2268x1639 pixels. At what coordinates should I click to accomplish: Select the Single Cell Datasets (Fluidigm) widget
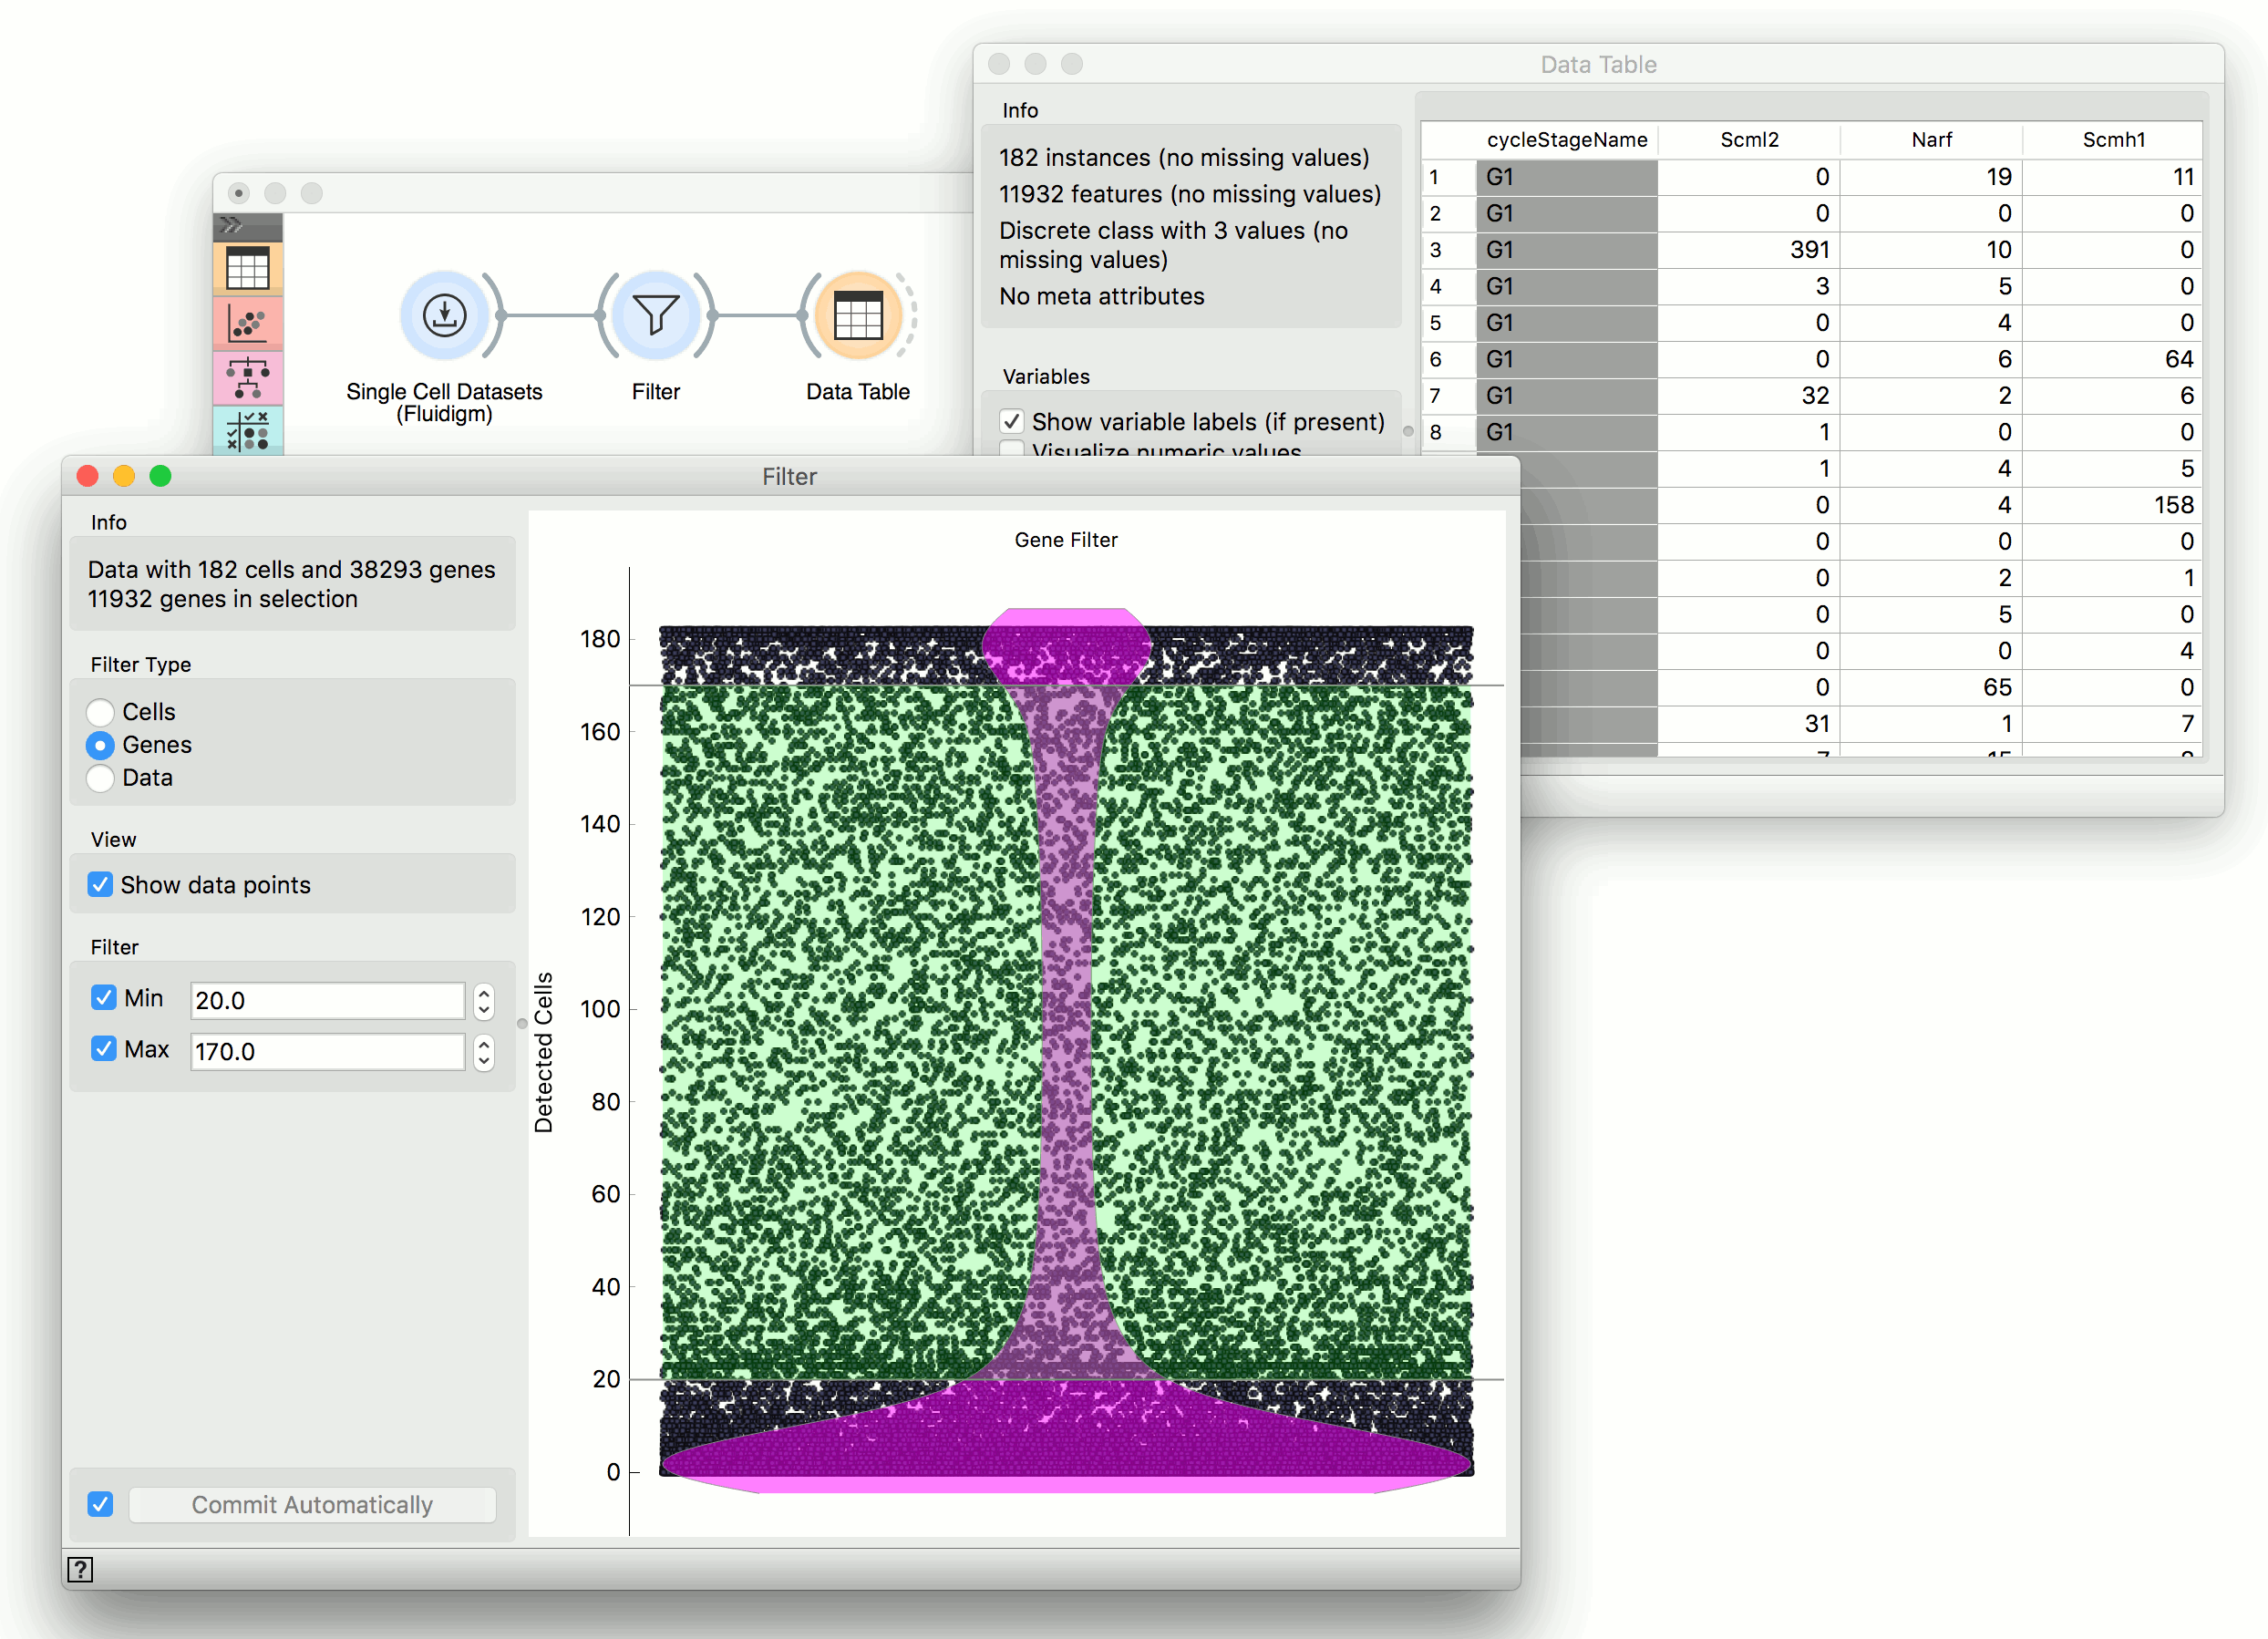[x=443, y=315]
